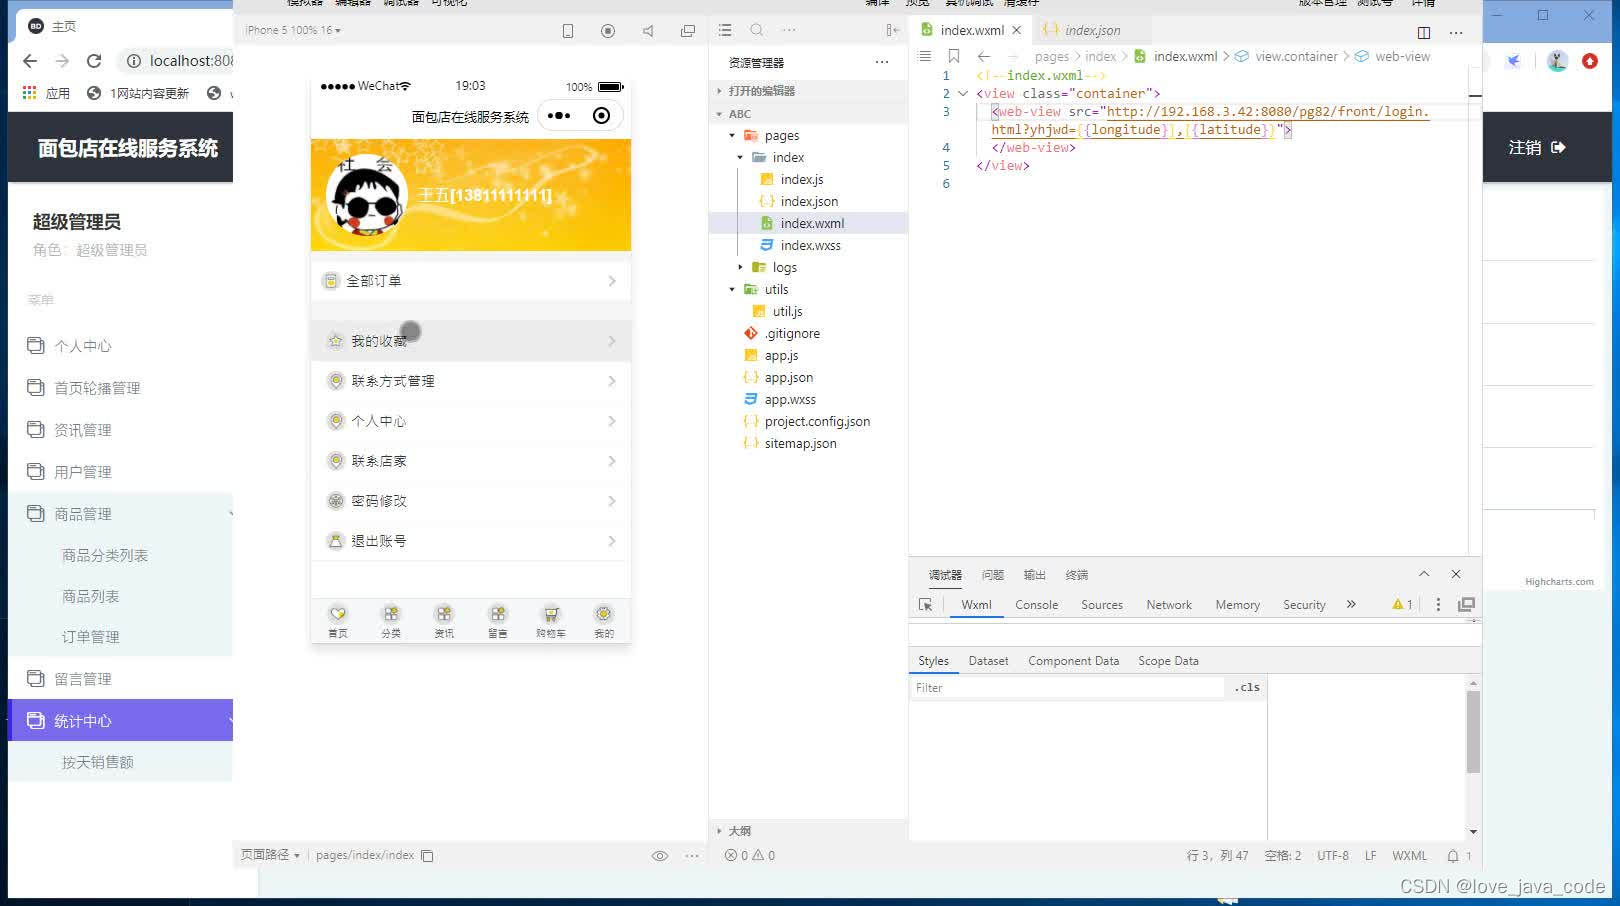Go to the 购物车 tab in the simulator
The image size is (1620, 906).
551,621
